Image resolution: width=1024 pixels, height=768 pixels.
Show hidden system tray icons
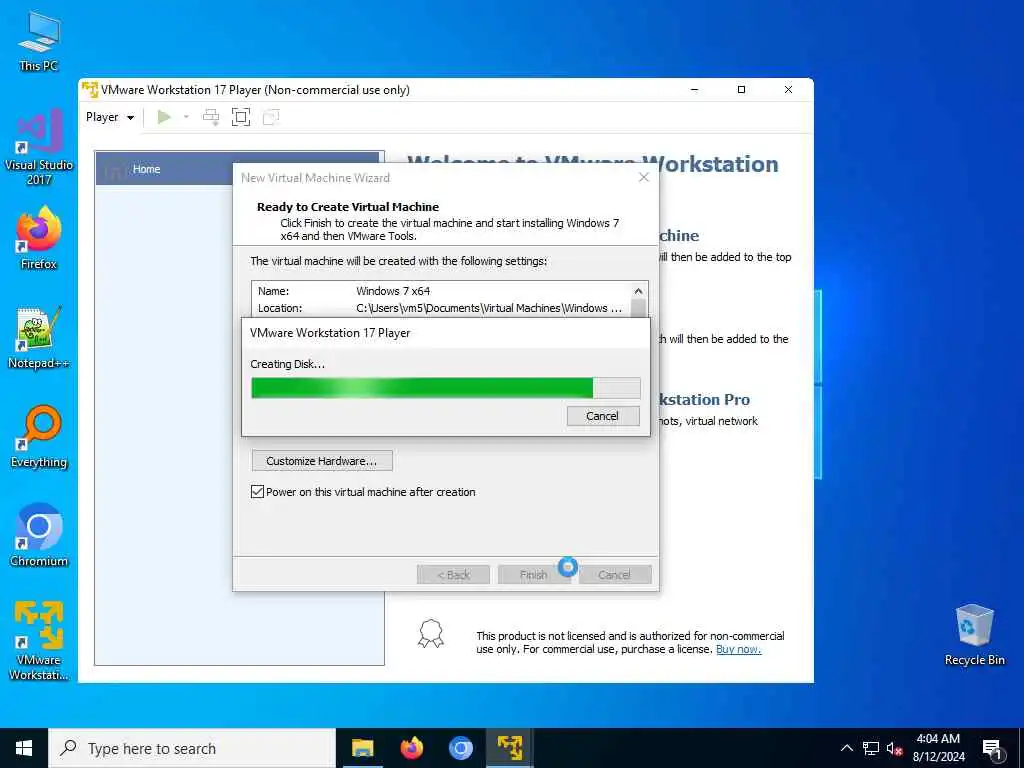tap(846, 748)
